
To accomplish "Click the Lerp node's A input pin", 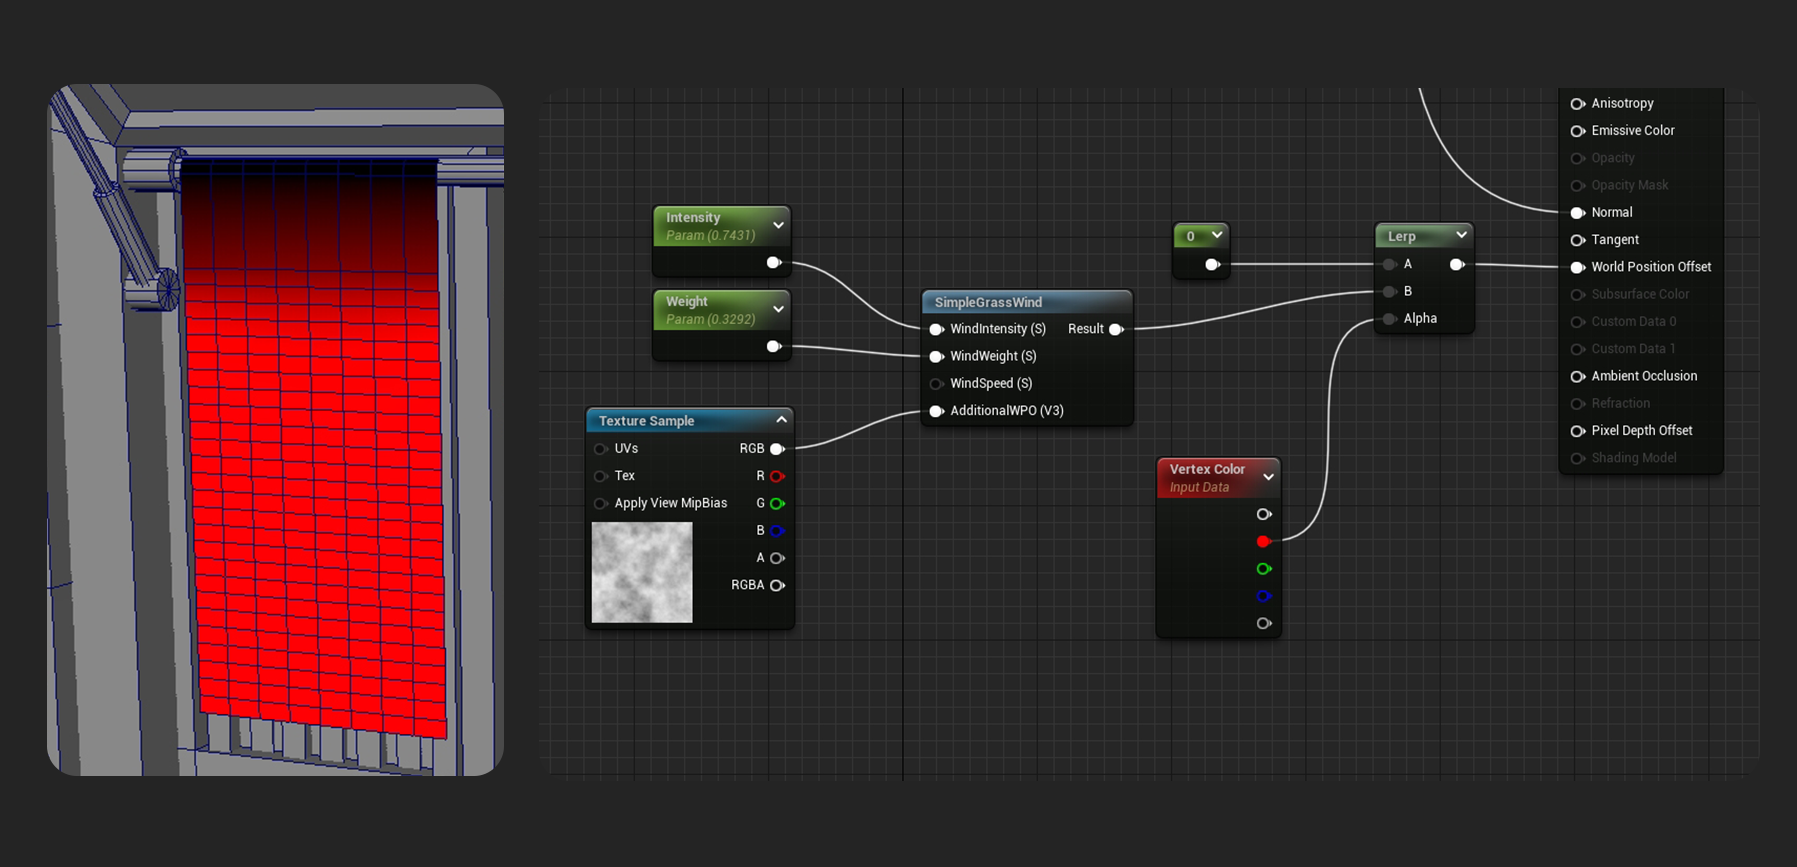I will (1389, 265).
